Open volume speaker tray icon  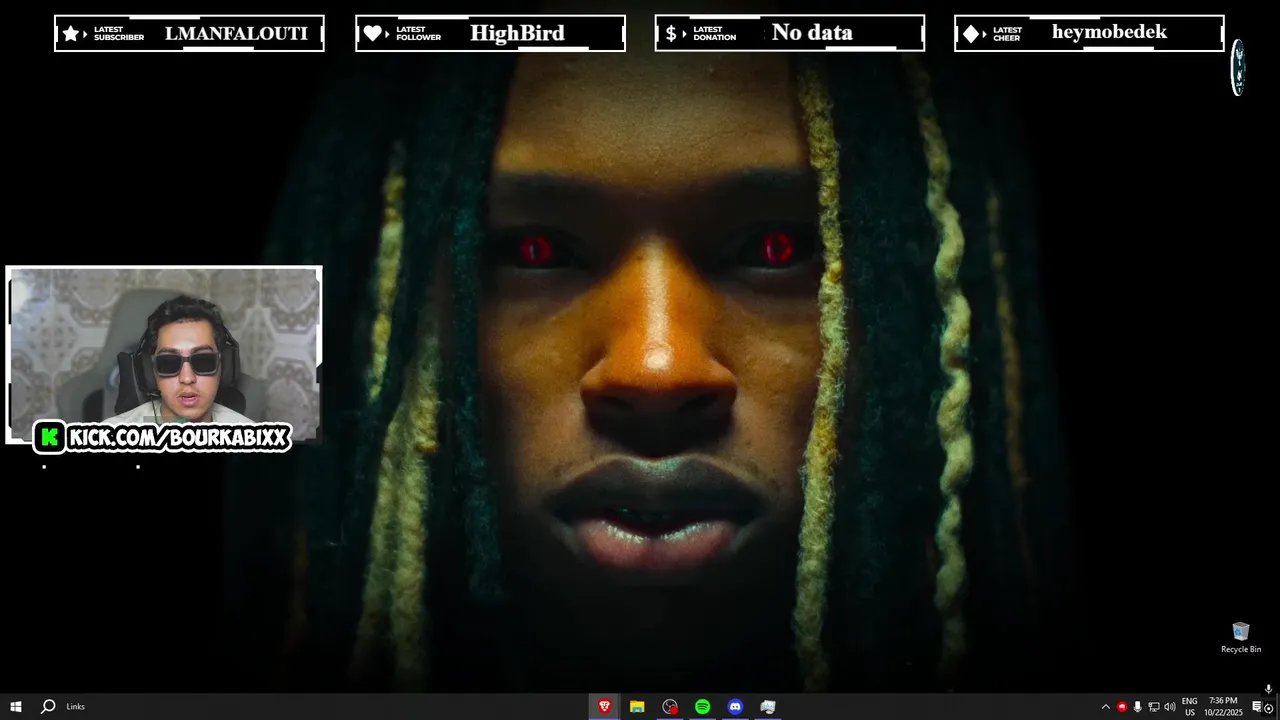(x=1170, y=707)
